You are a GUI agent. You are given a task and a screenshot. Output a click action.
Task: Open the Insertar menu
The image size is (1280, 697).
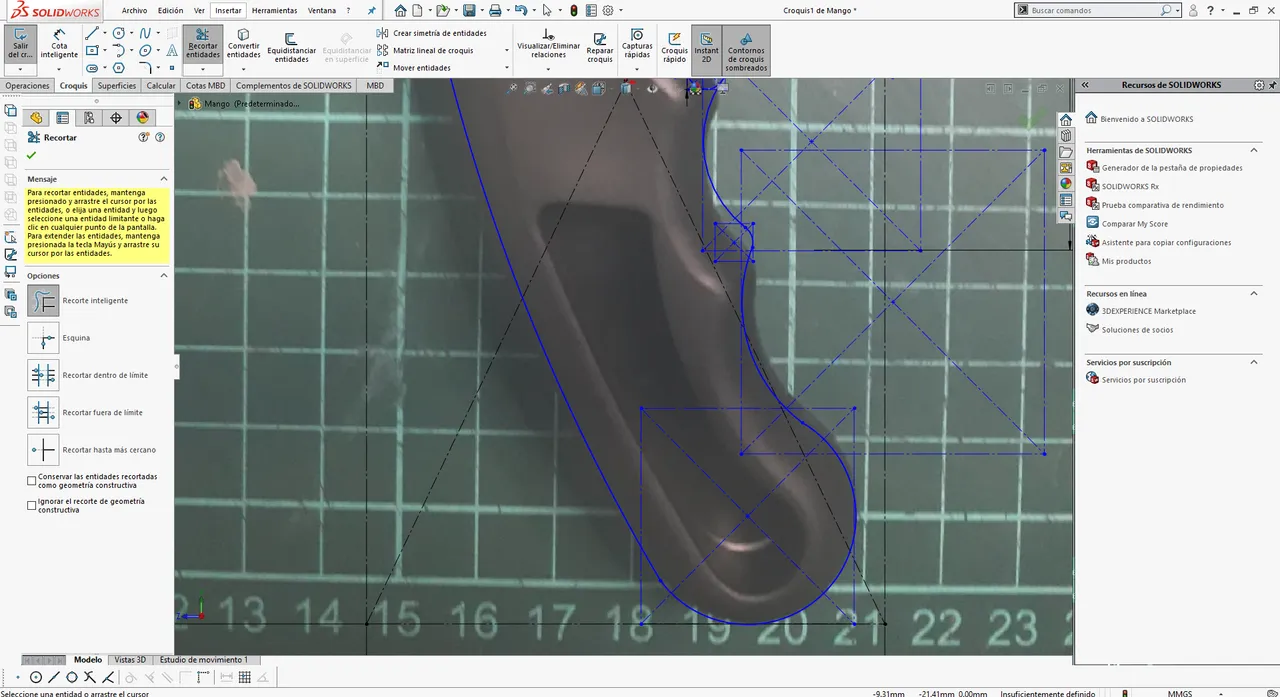tap(228, 10)
